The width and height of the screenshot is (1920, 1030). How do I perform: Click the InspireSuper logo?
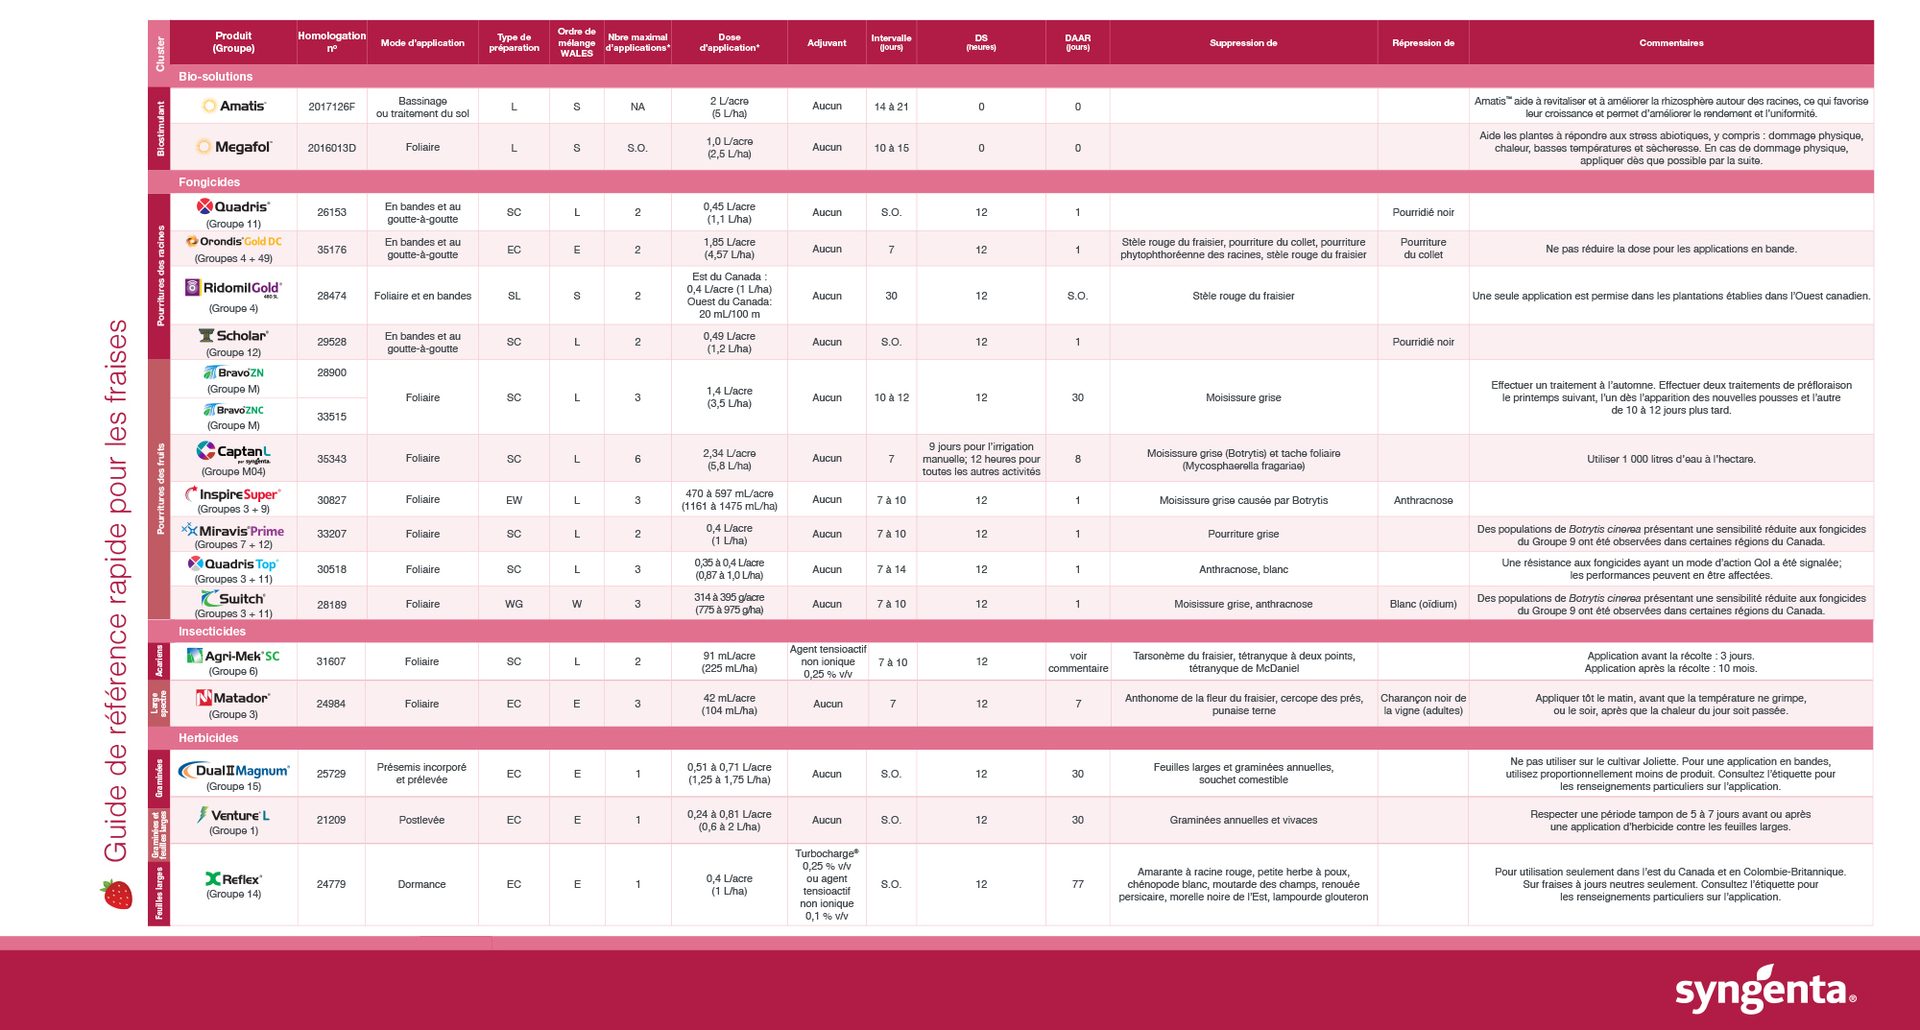(234, 493)
